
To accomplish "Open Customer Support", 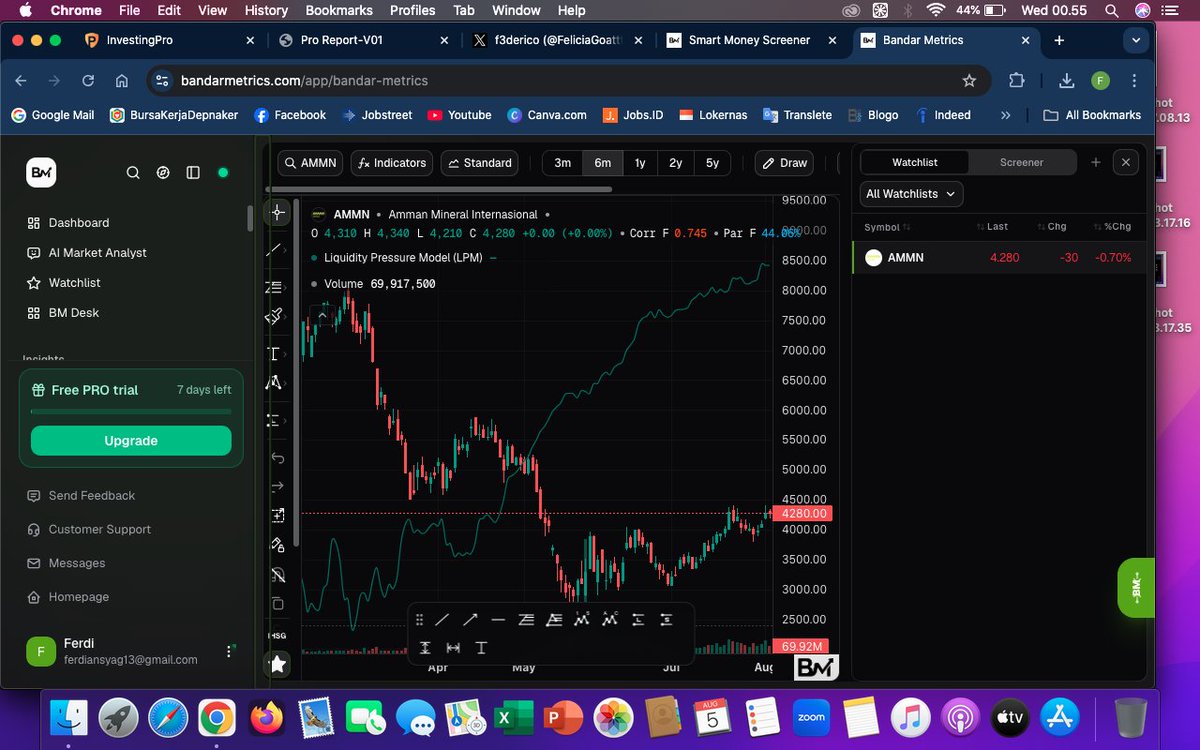I will 90,530.
